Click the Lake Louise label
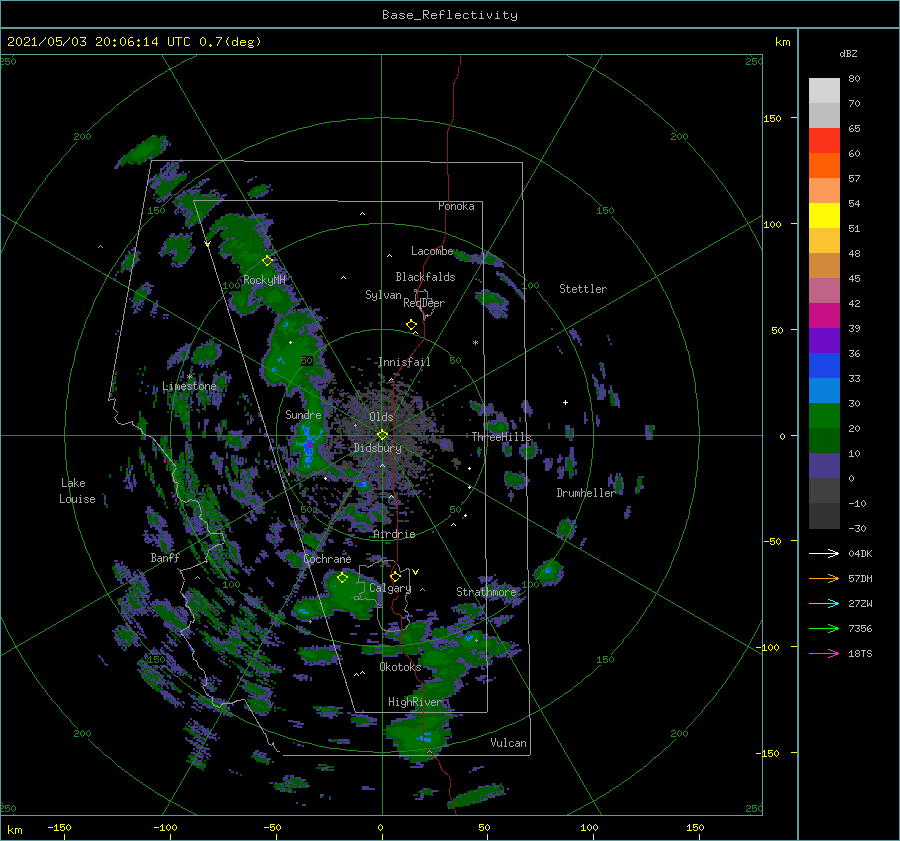This screenshot has height=841, width=900. [x=77, y=491]
